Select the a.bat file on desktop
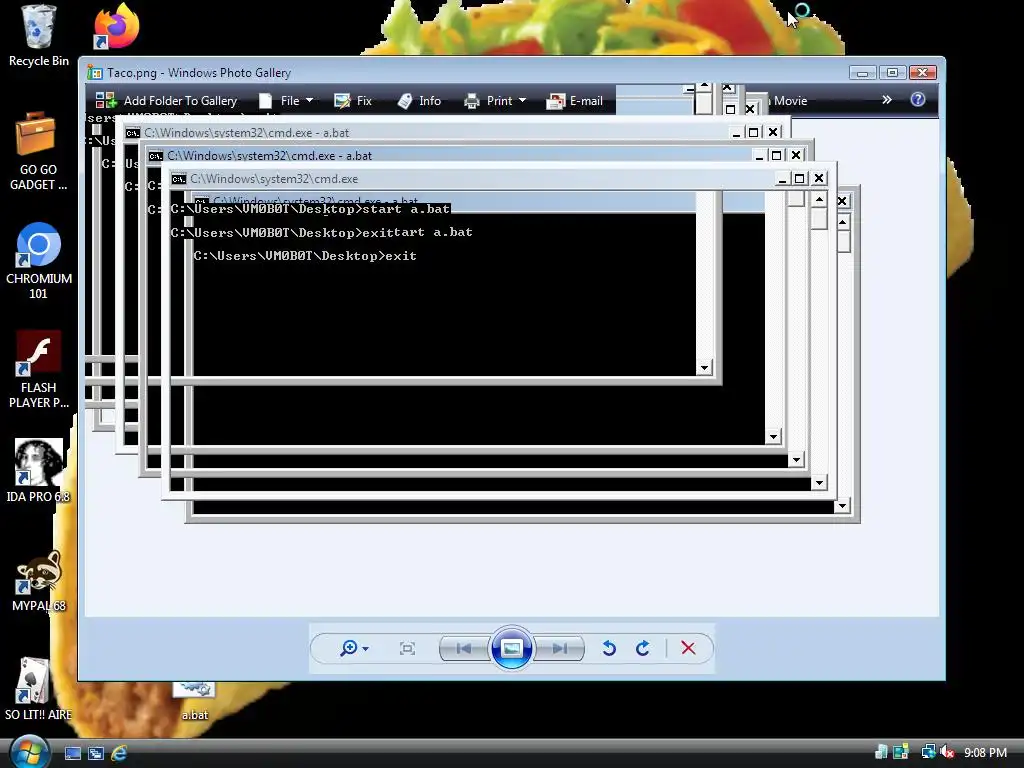The height and width of the screenshot is (768, 1024). tap(195, 701)
